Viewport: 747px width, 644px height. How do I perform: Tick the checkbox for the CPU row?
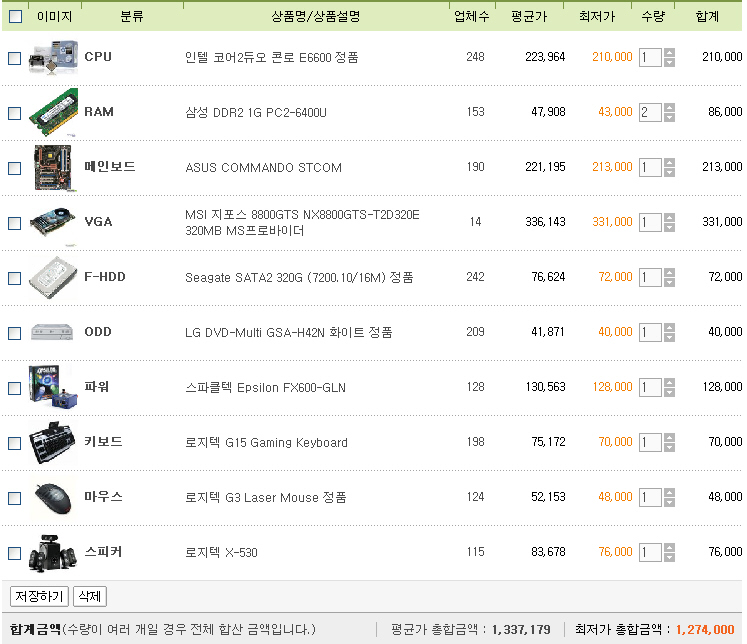15,58
